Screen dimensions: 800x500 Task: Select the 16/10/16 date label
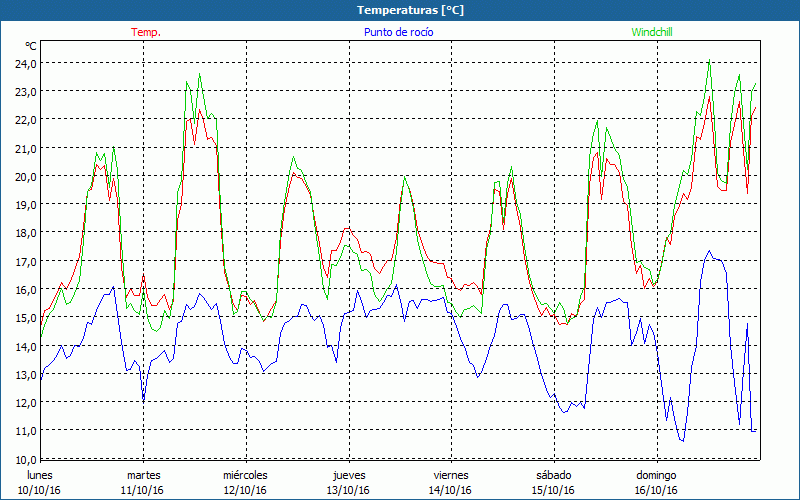point(656,490)
